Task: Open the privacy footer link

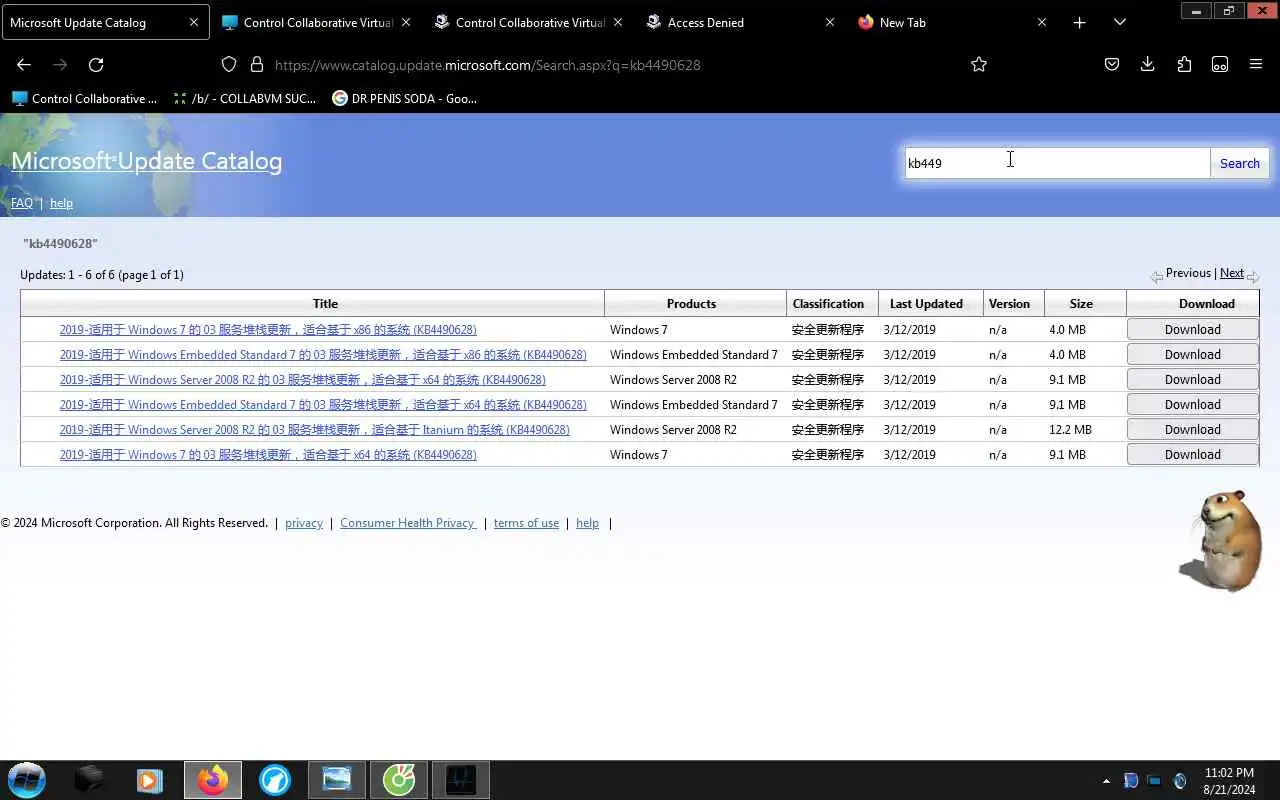Action: coord(304,523)
